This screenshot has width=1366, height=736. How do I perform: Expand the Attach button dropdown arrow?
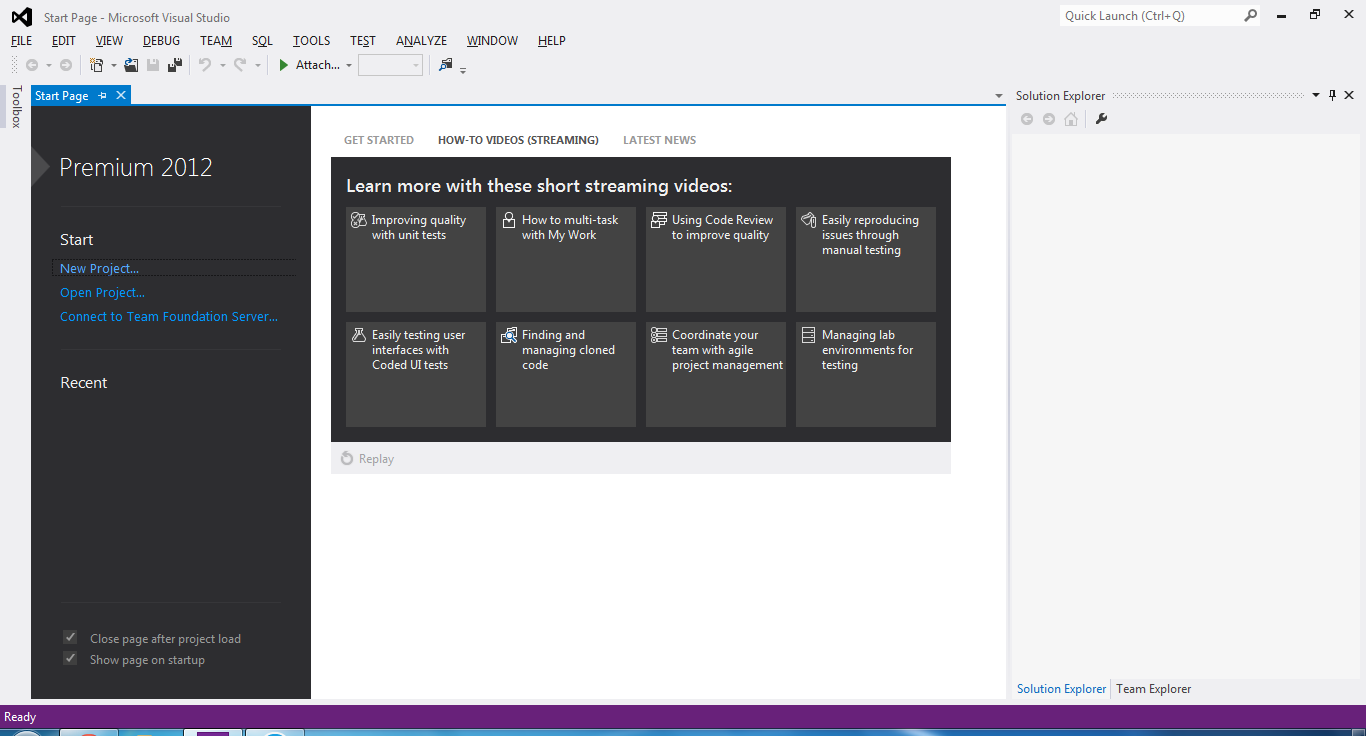tap(349, 66)
